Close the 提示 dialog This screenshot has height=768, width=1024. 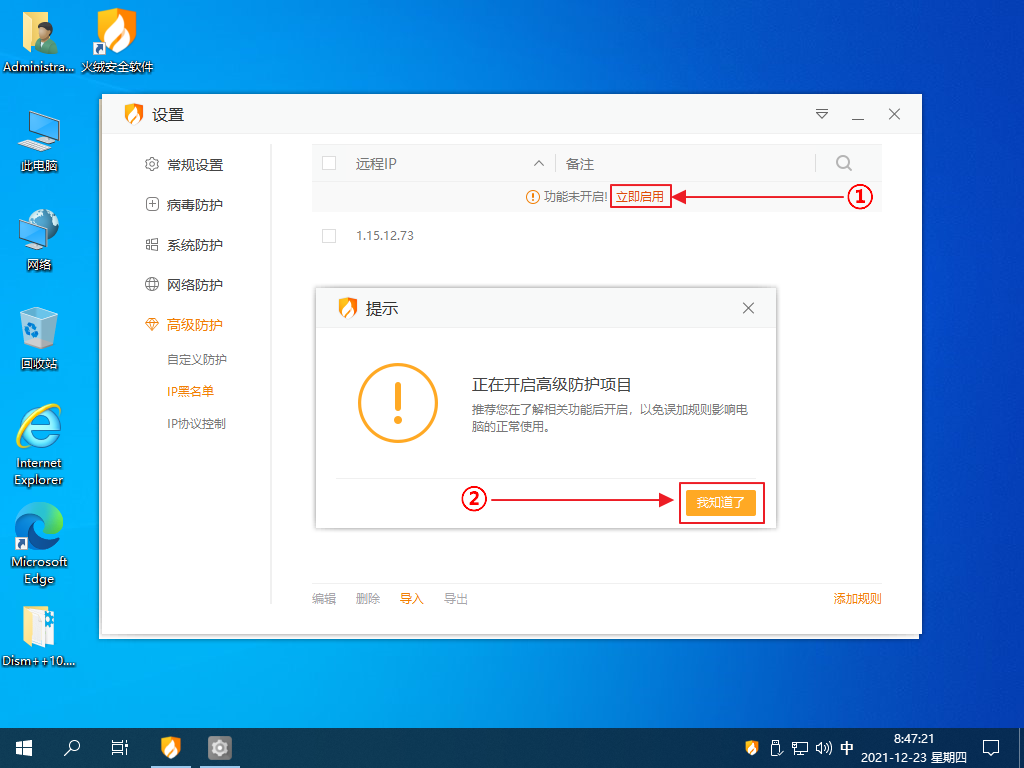click(748, 308)
